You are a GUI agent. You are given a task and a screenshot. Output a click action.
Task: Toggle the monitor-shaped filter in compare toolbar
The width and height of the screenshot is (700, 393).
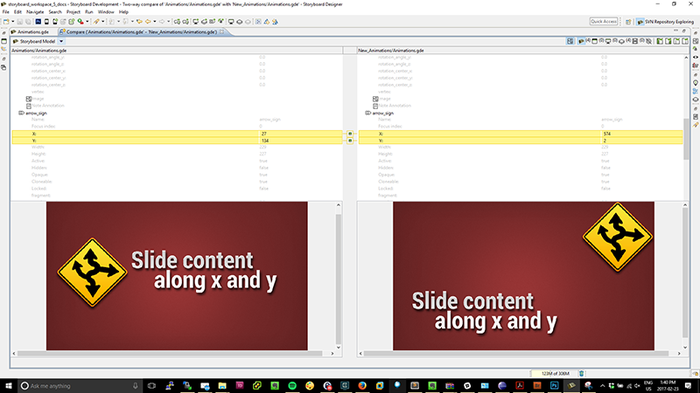[608, 41]
